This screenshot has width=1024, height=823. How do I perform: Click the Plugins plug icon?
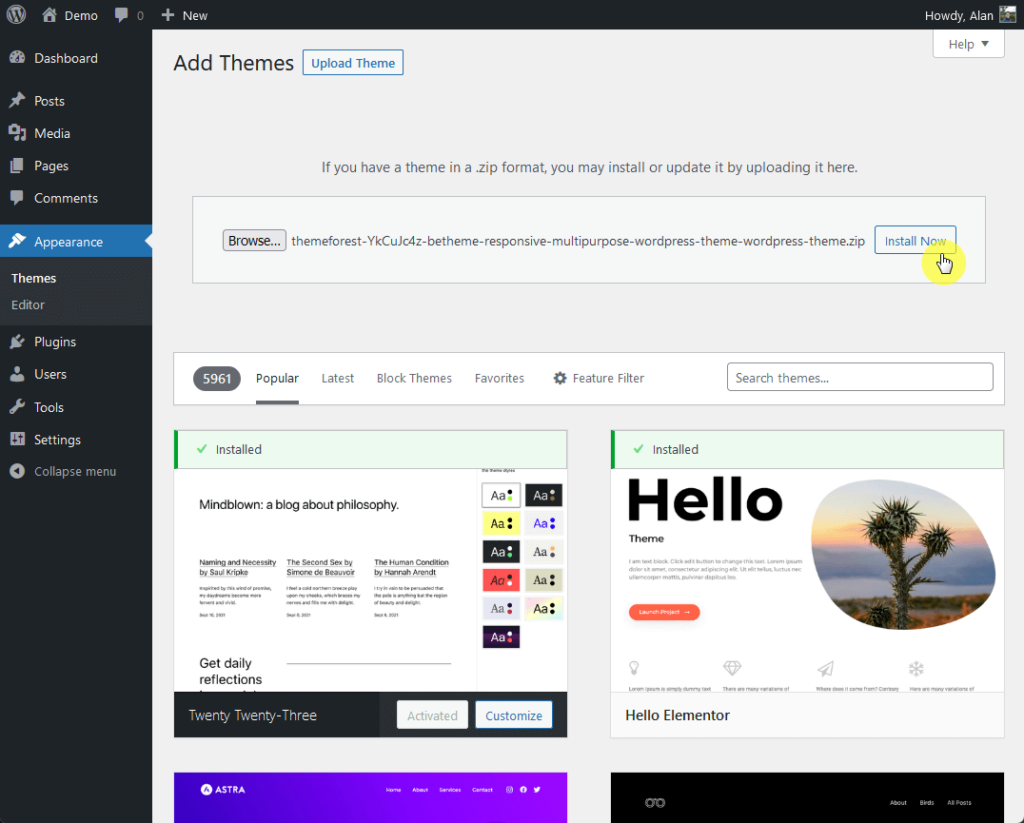18,341
